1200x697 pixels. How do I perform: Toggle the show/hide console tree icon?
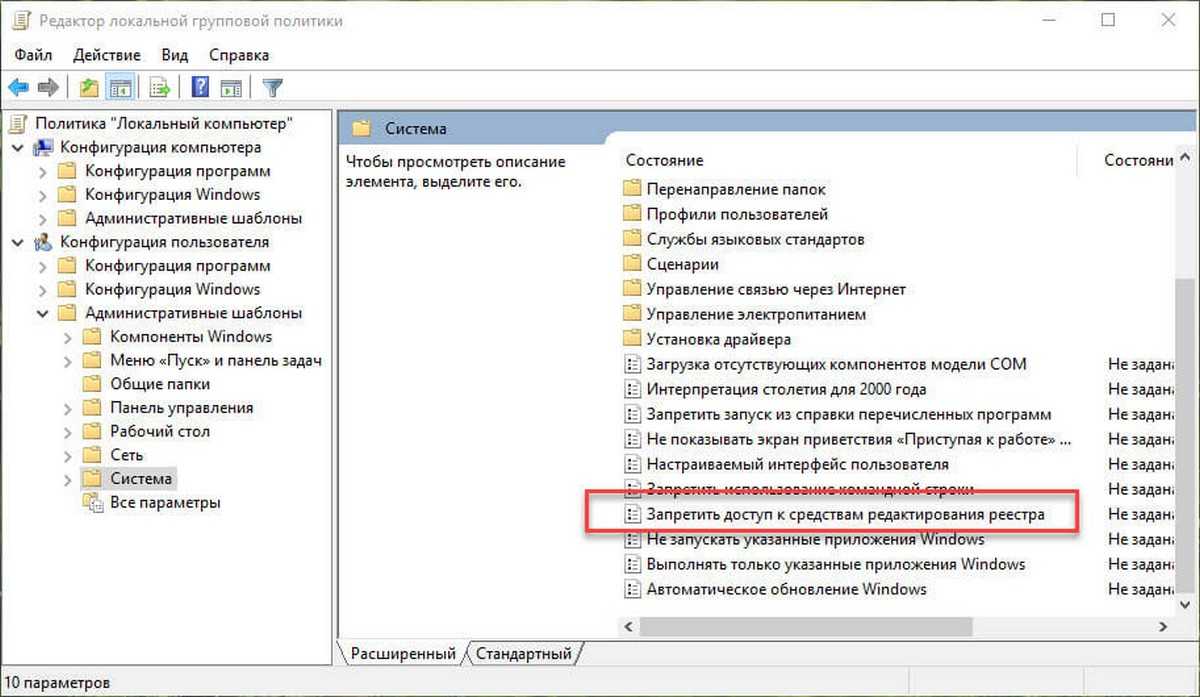120,88
